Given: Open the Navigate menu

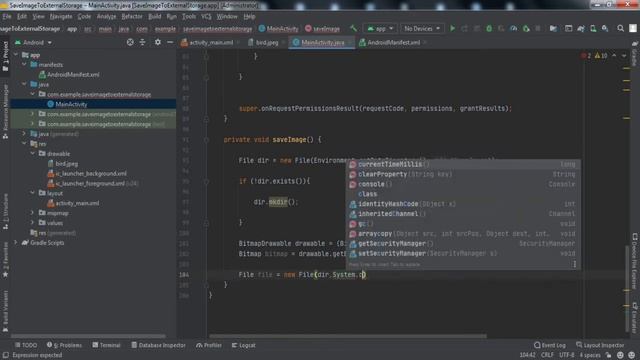Looking at the screenshot, I should 61,16.
